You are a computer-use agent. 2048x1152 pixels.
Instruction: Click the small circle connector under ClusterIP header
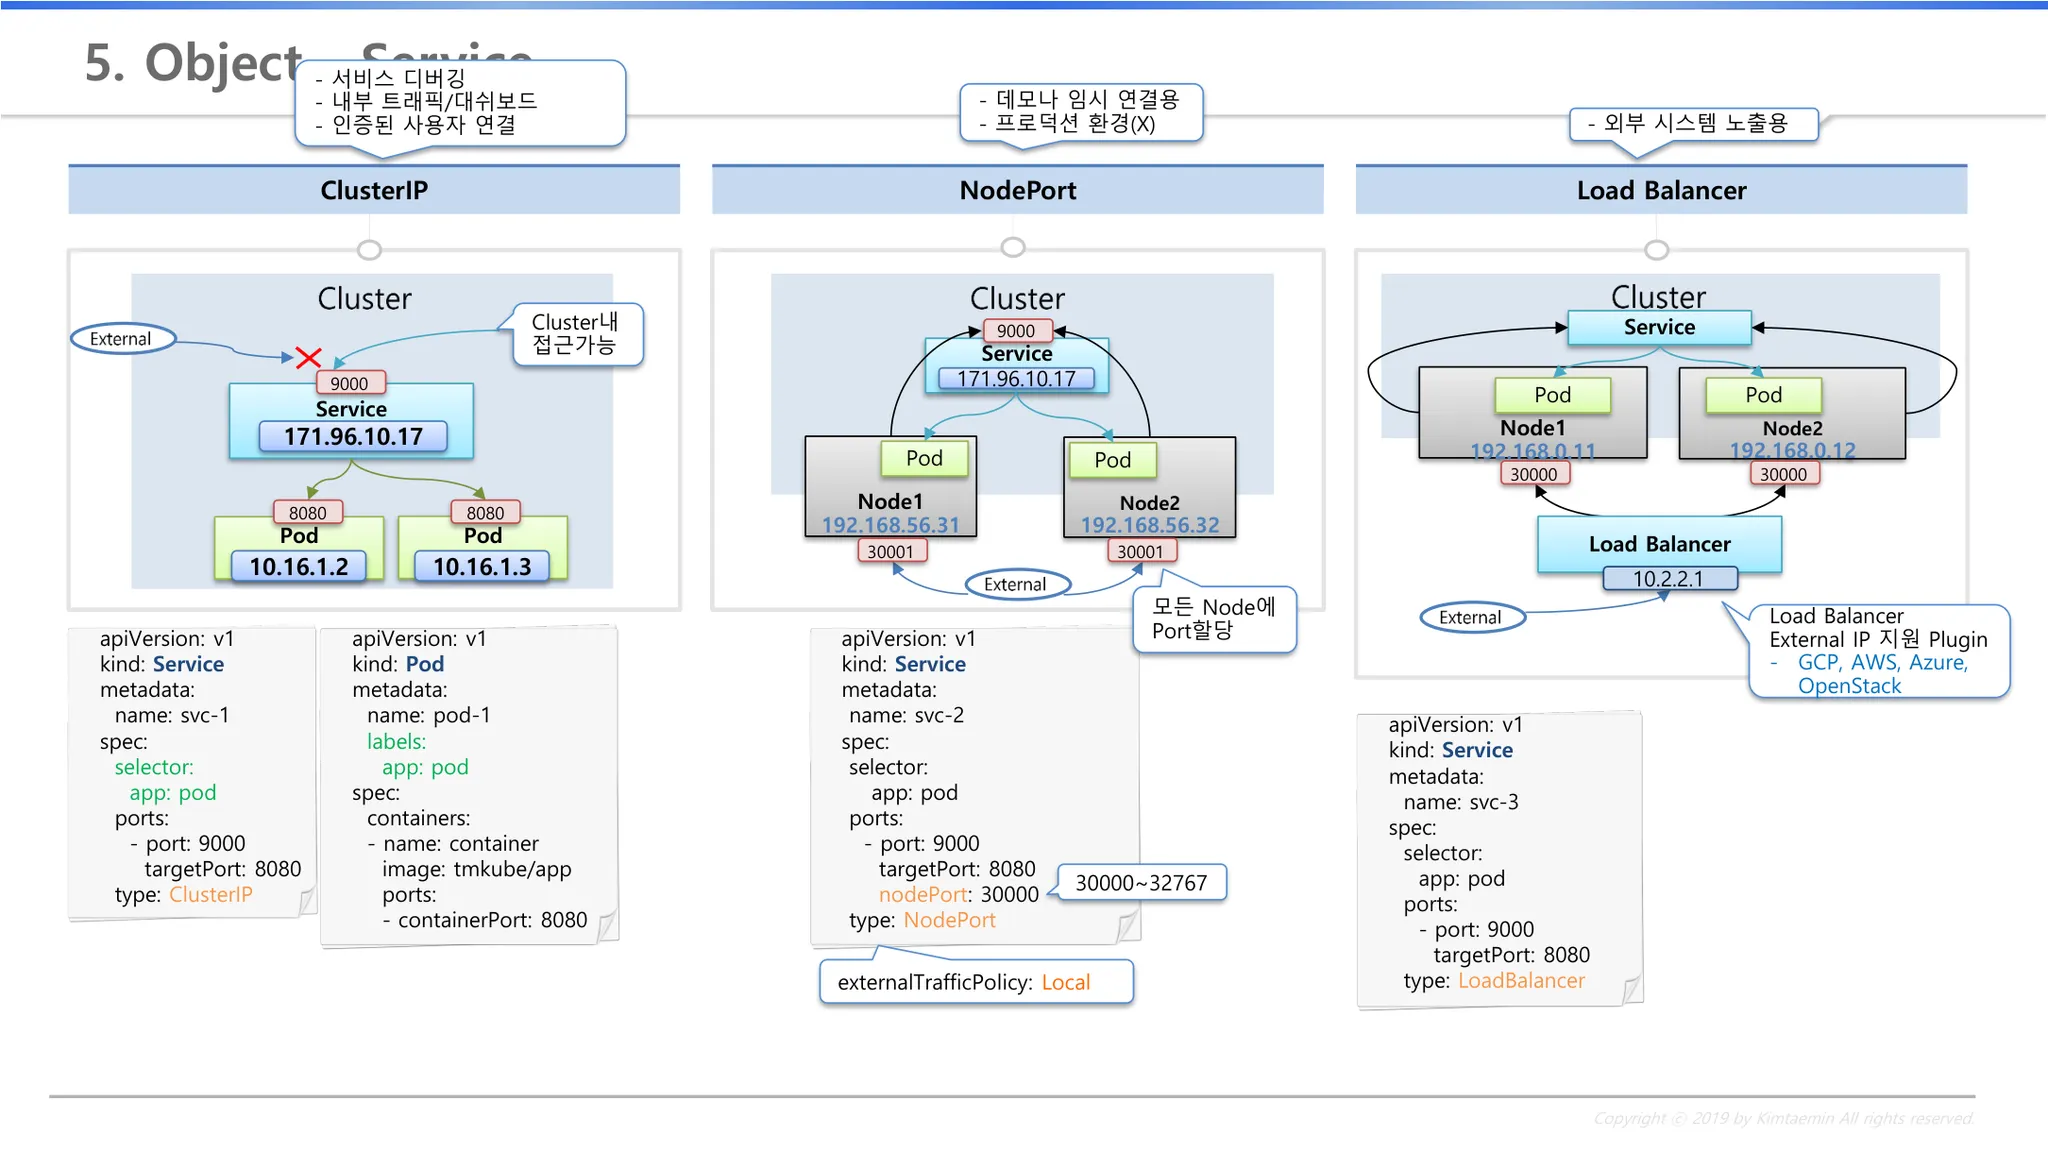pos(369,249)
